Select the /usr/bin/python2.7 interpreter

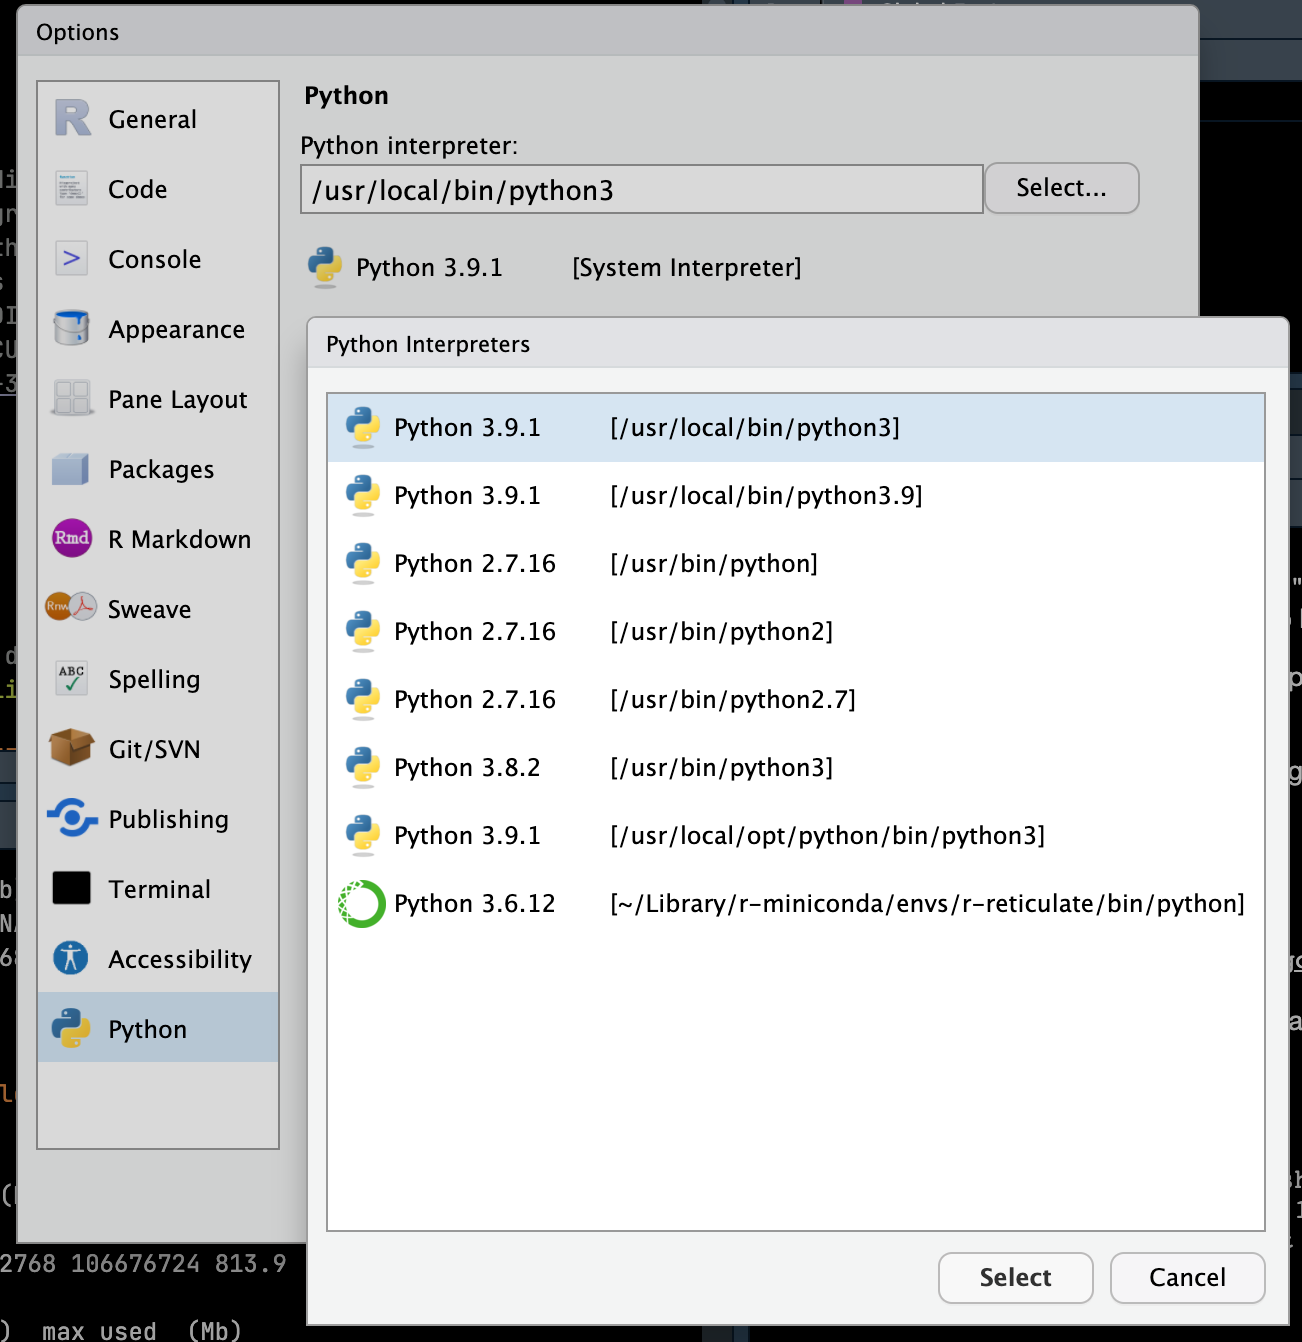(700, 699)
